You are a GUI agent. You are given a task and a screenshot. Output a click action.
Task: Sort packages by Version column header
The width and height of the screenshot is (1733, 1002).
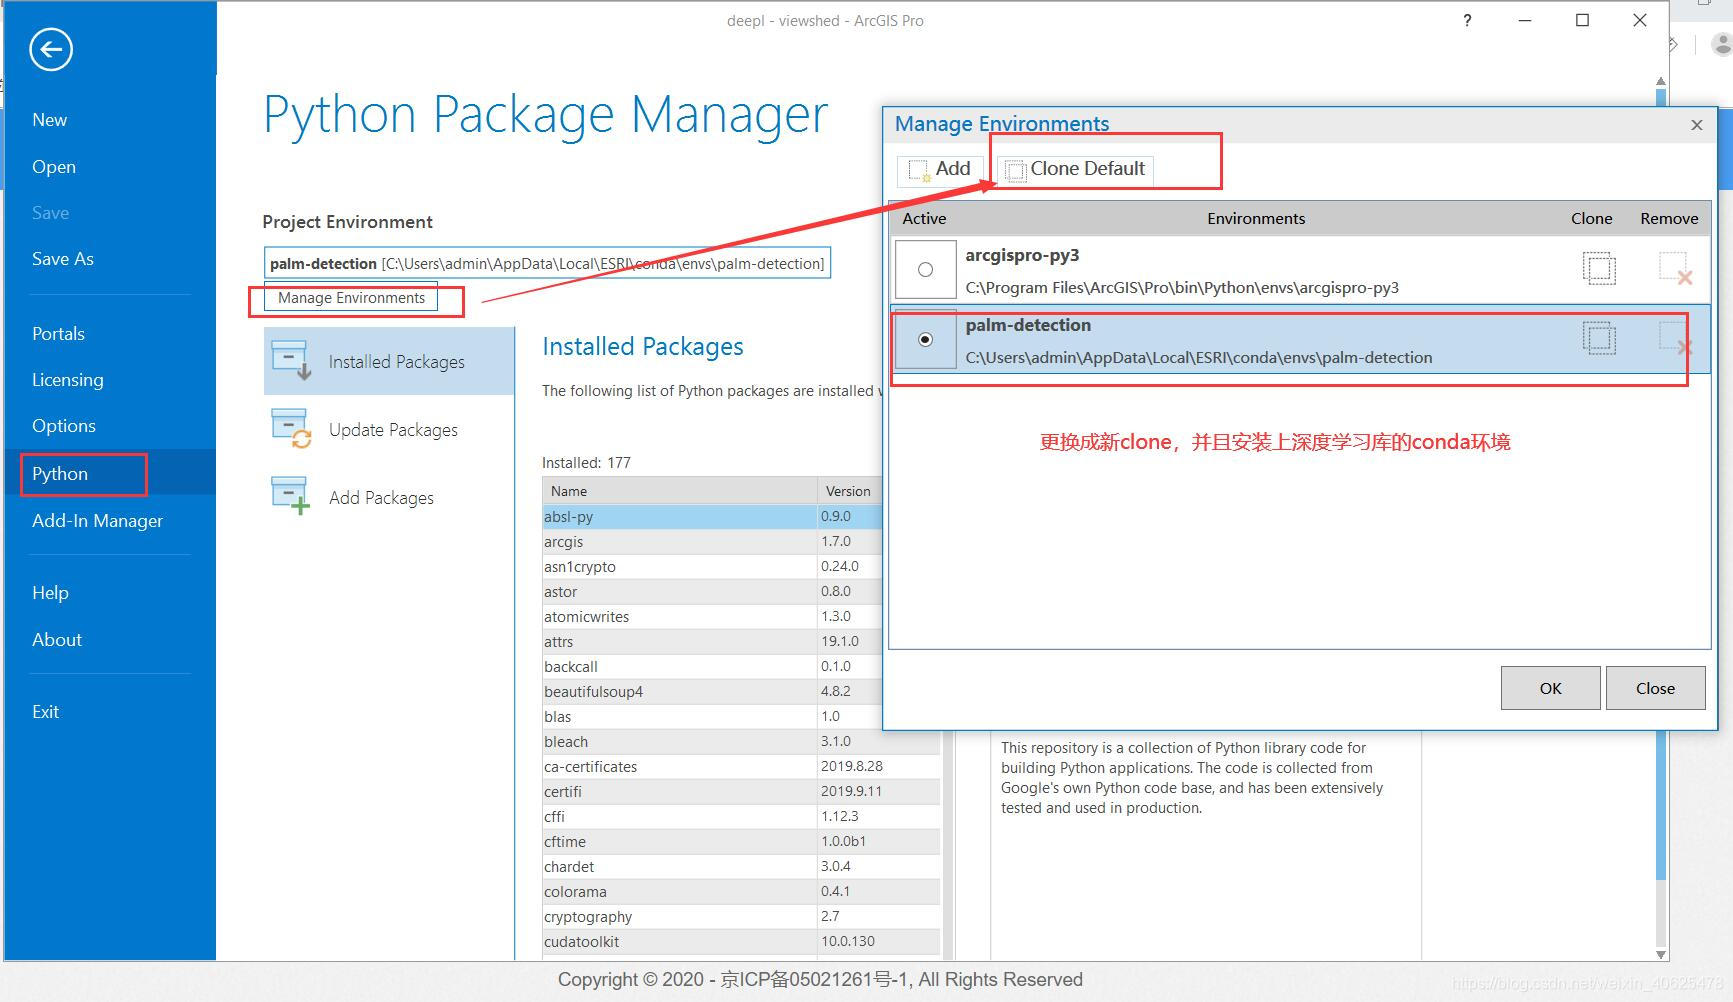tap(850, 491)
